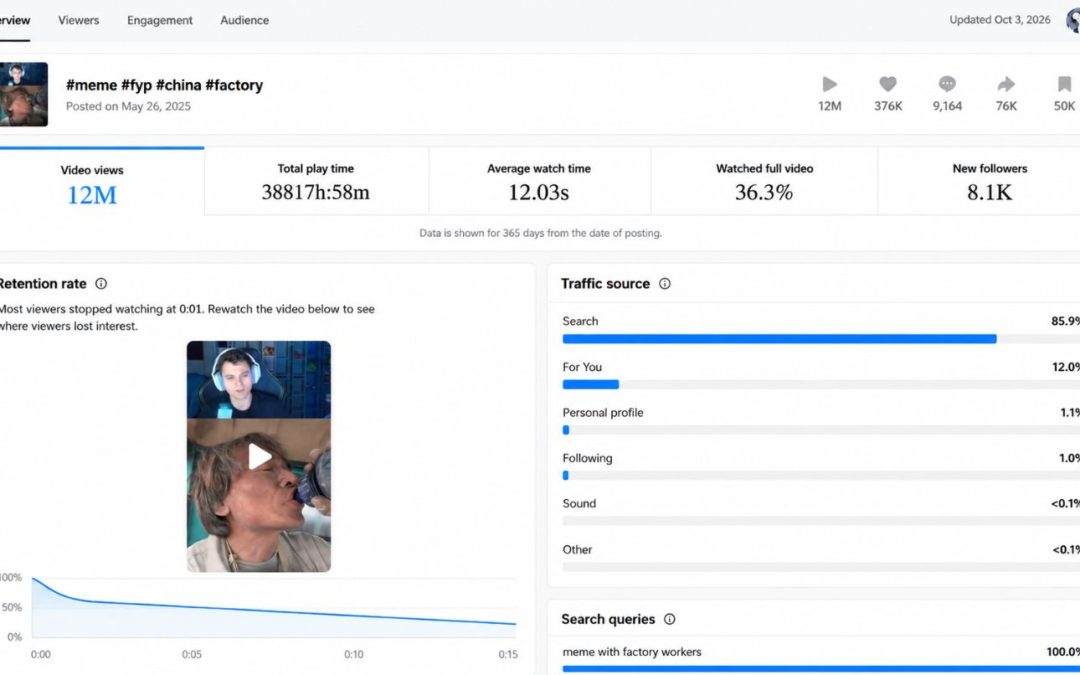1080x675 pixels.
Task: Go to the Audience tab
Action: coord(245,20)
